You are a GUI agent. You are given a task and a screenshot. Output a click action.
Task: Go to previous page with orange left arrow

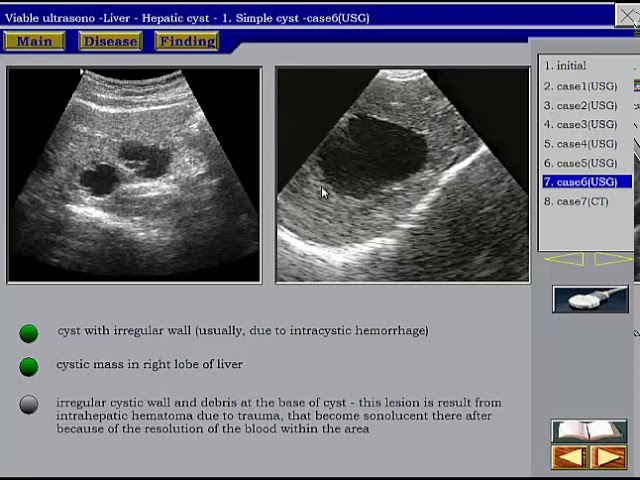pos(569,457)
